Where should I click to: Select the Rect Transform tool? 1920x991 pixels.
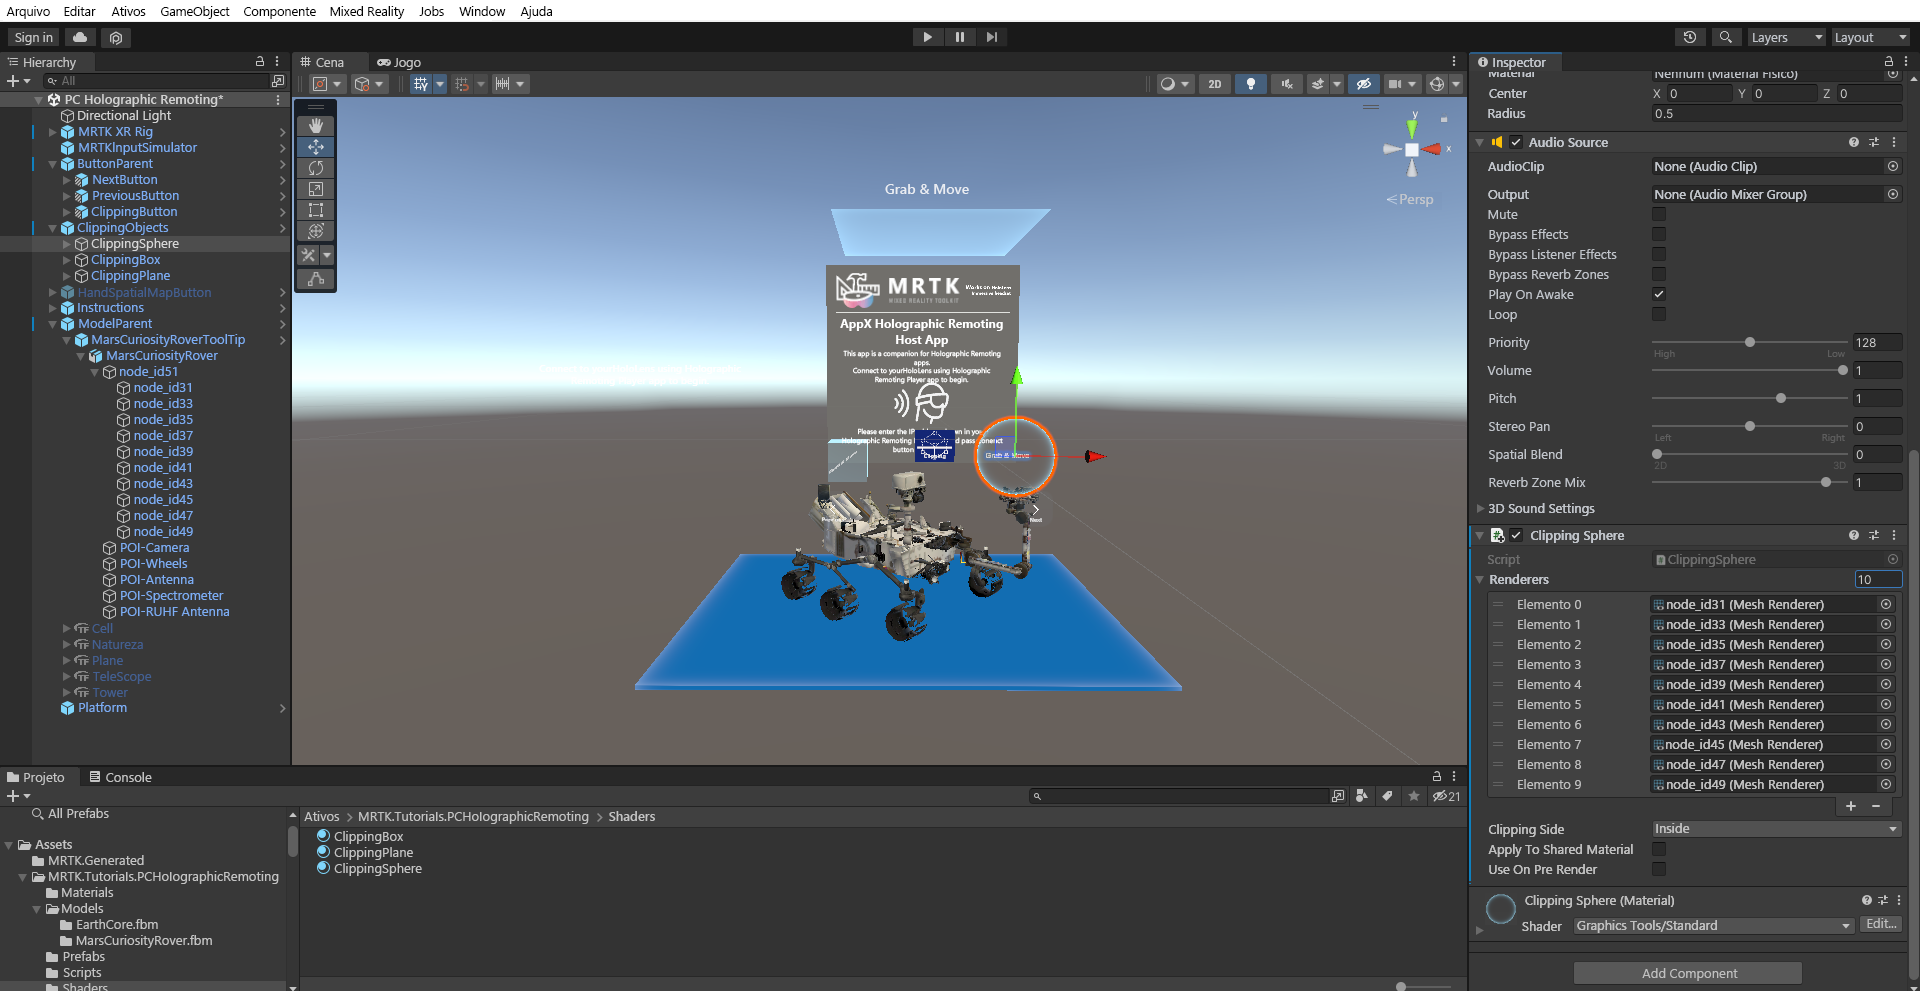tap(316, 210)
